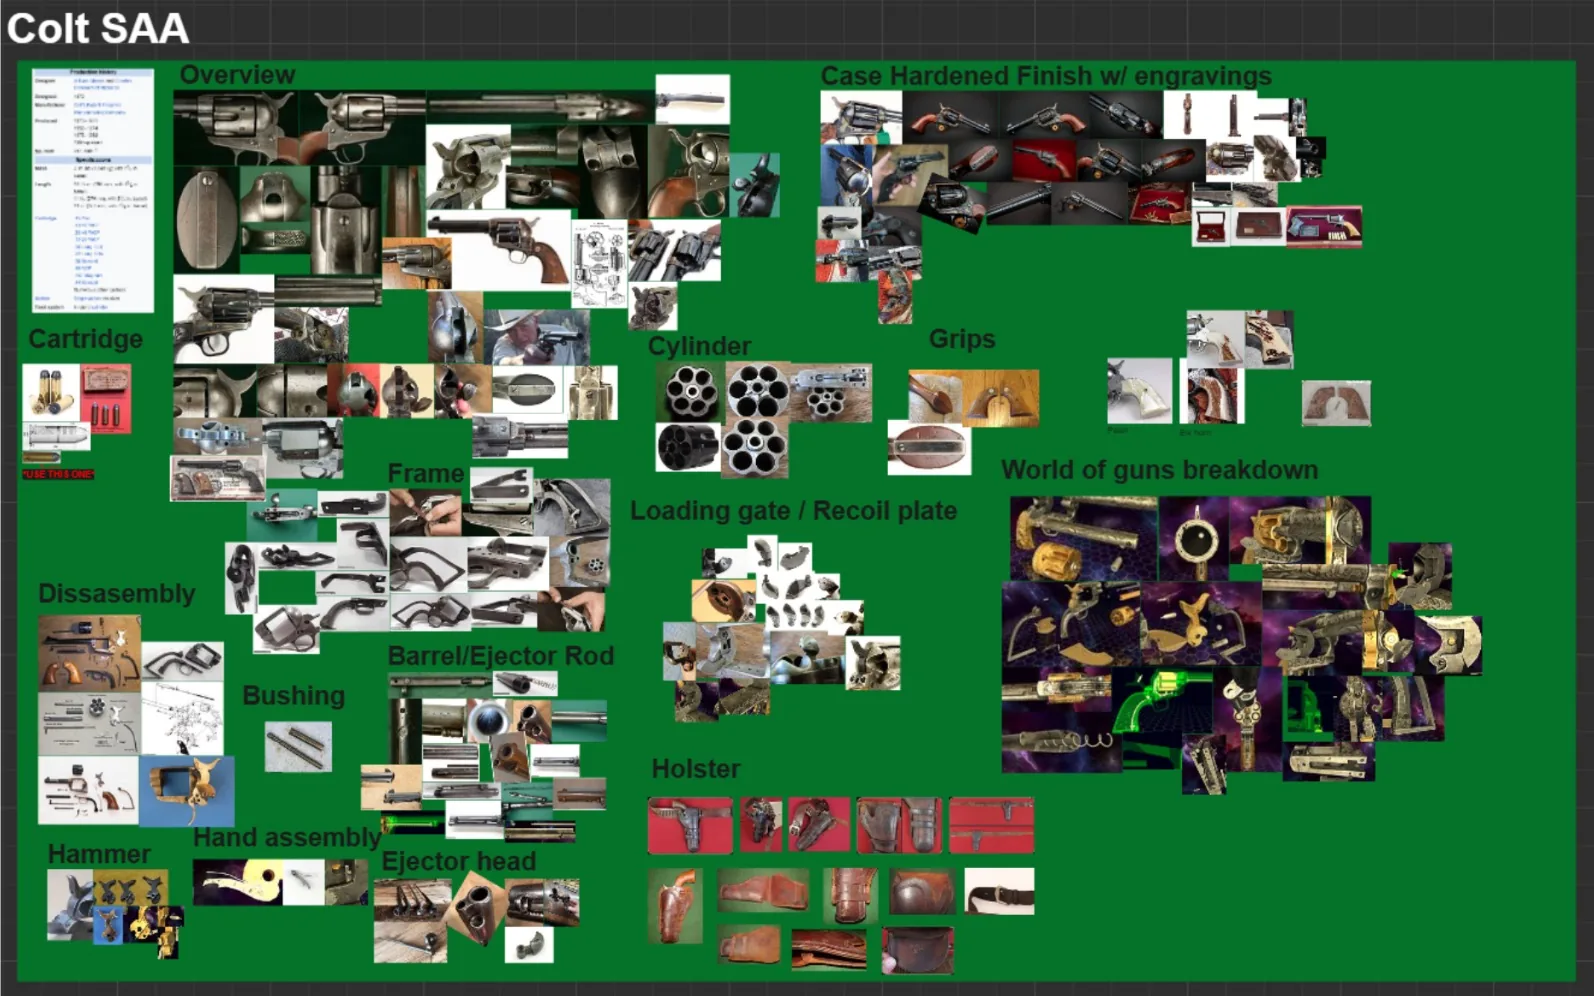The height and width of the screenshot is (996, 1594).
Task: Select the Colt SAA board title
Action: 97,28
